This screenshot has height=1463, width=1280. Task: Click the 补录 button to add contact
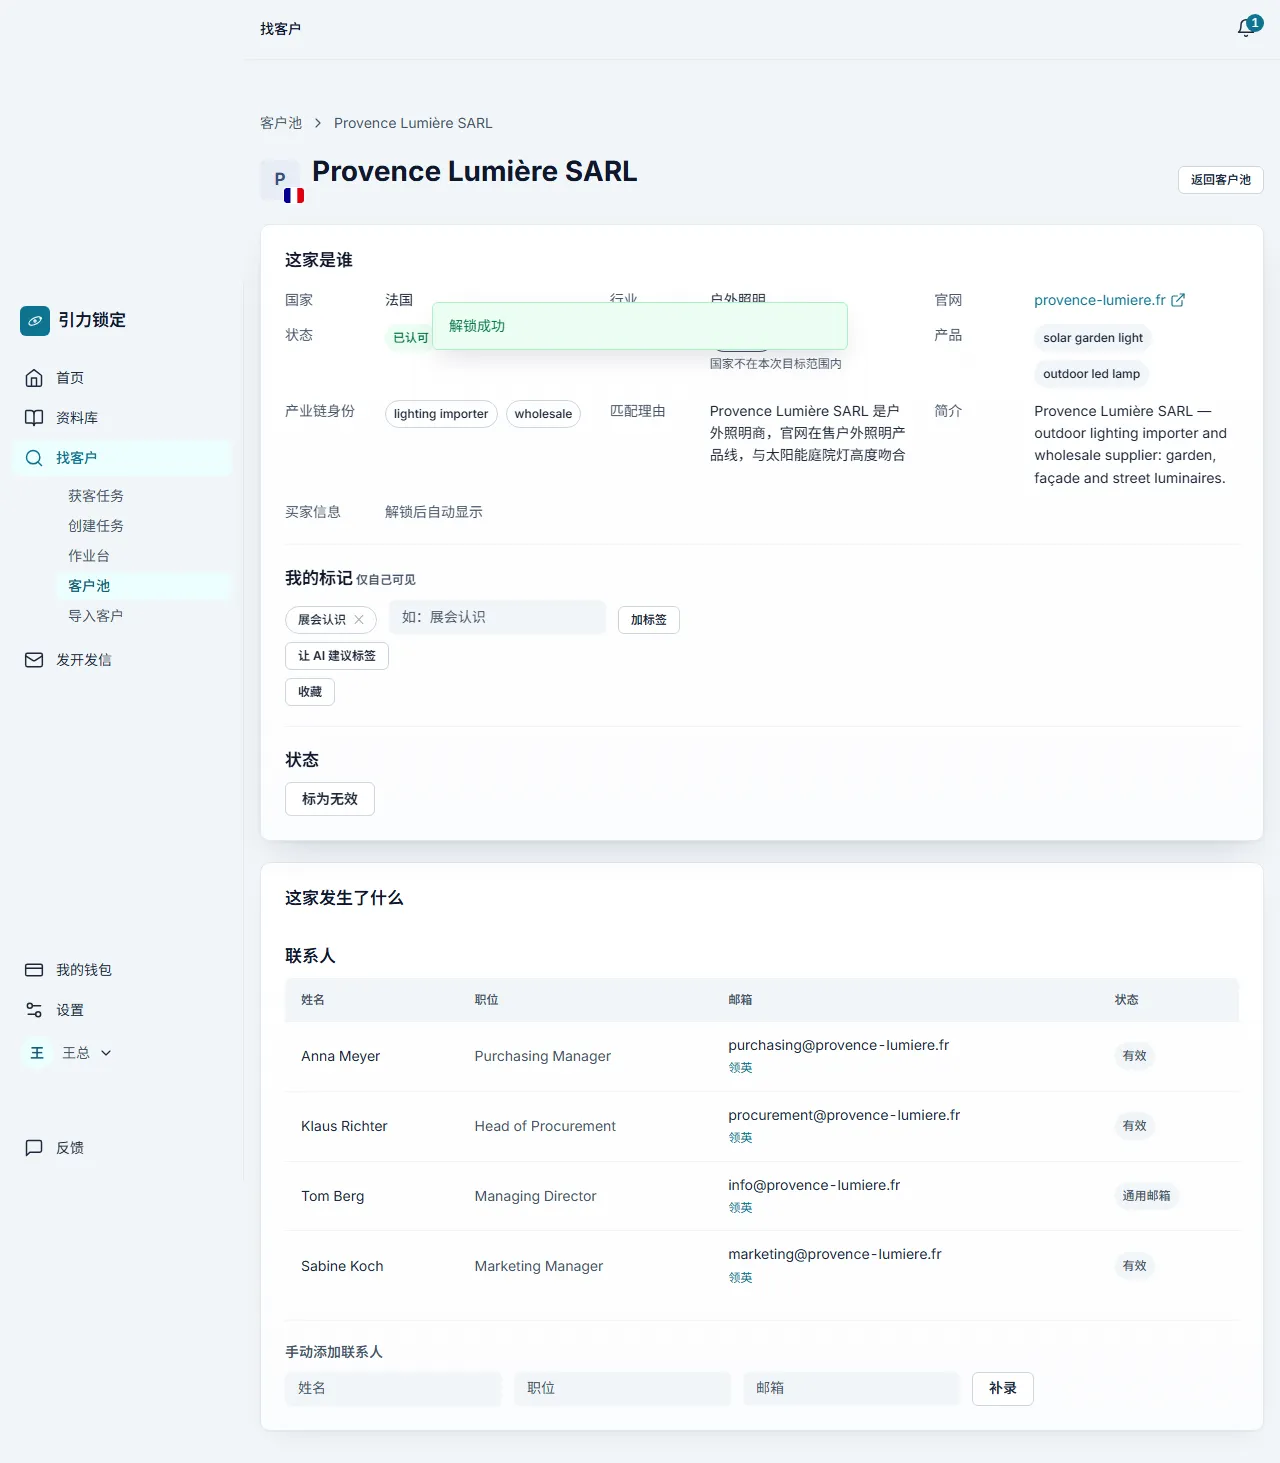tap(1003, 1388)
